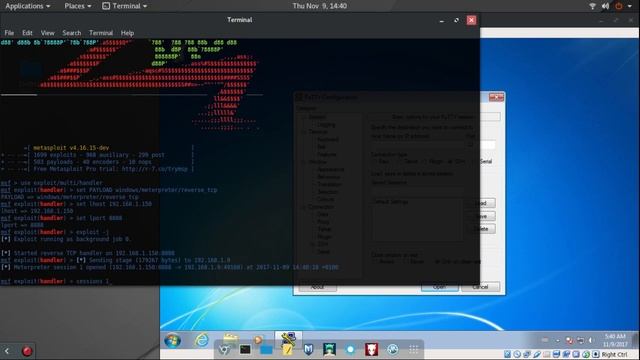Click the power icon in top bar

tap(619, 6)
